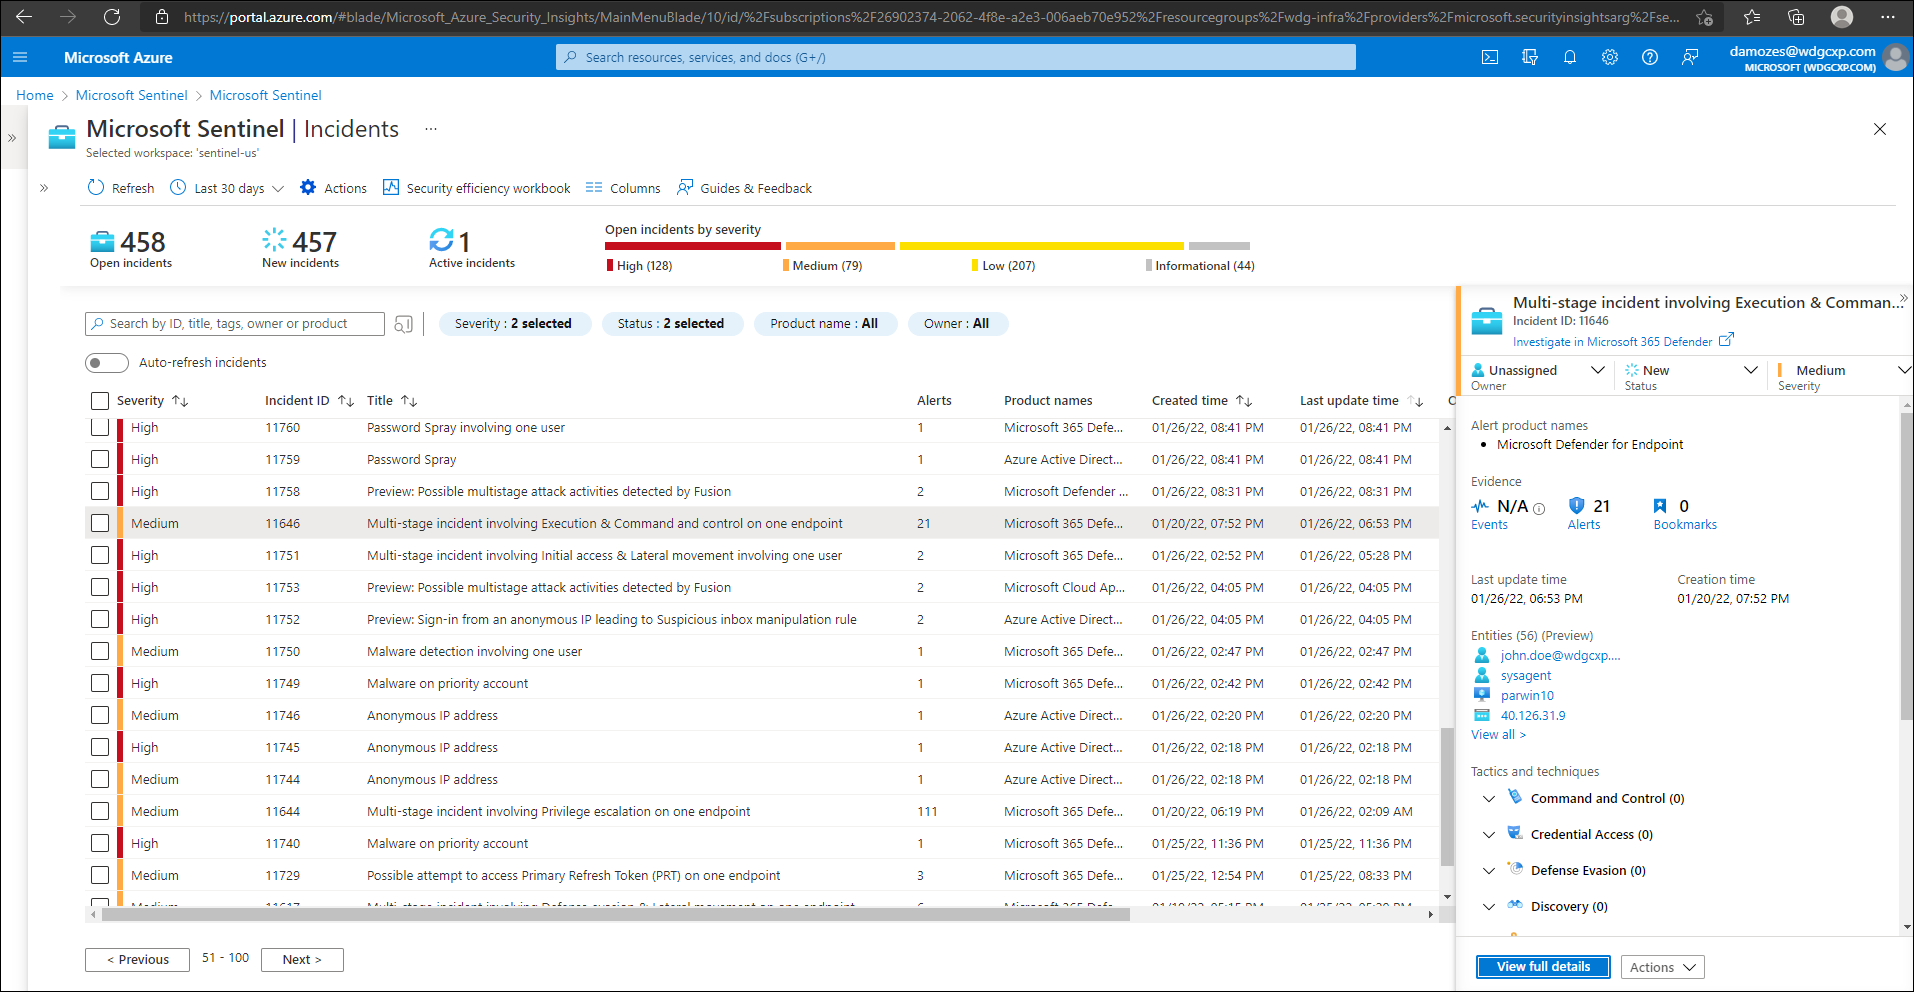
Task: Click the red High severity bar
Action: pyautogui.click(x=692, y=246)
